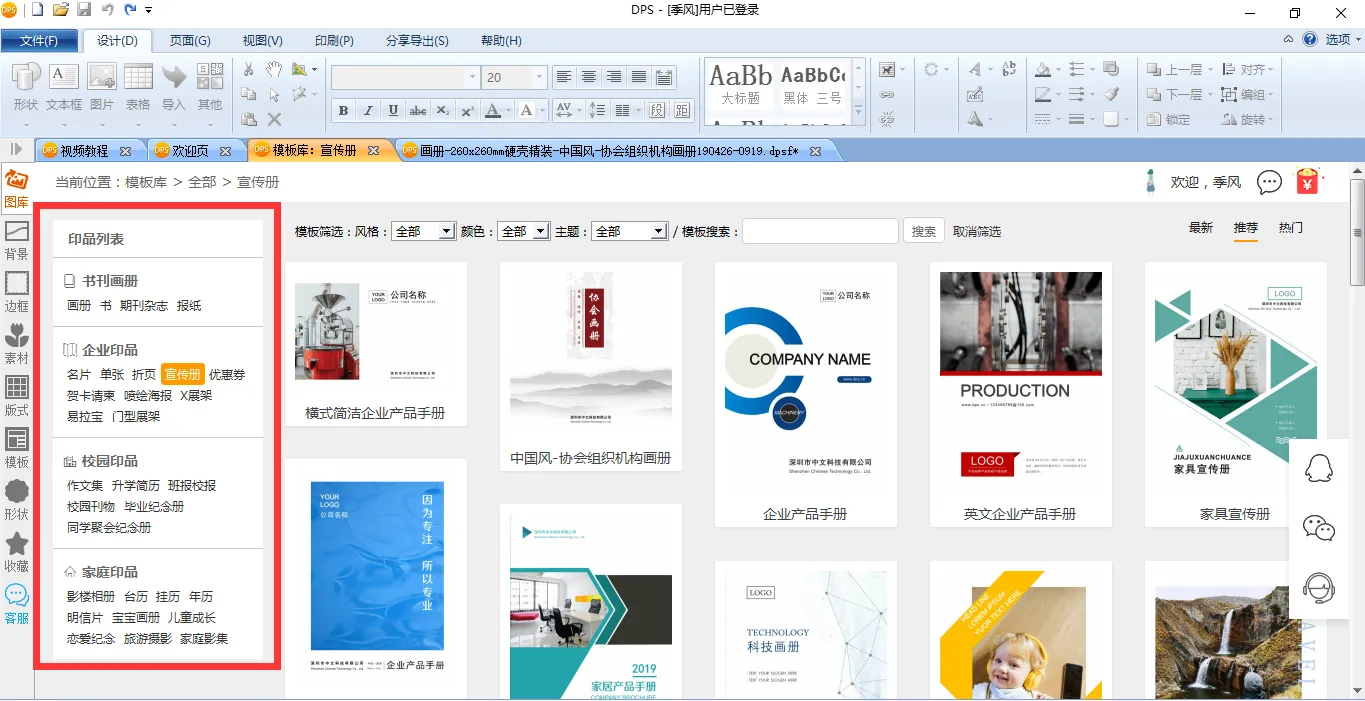1365x701 pixels.
Task: Expand the 风格 style filter dropdown
Action: tap(447, 231)
